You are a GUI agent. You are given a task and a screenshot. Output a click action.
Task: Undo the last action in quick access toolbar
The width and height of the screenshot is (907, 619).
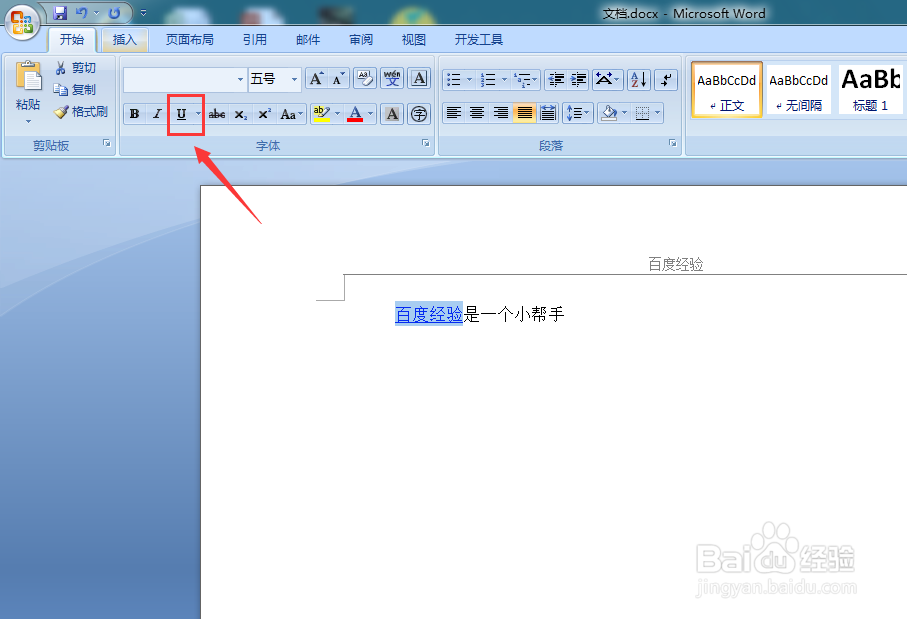click(x=81, y=13)
